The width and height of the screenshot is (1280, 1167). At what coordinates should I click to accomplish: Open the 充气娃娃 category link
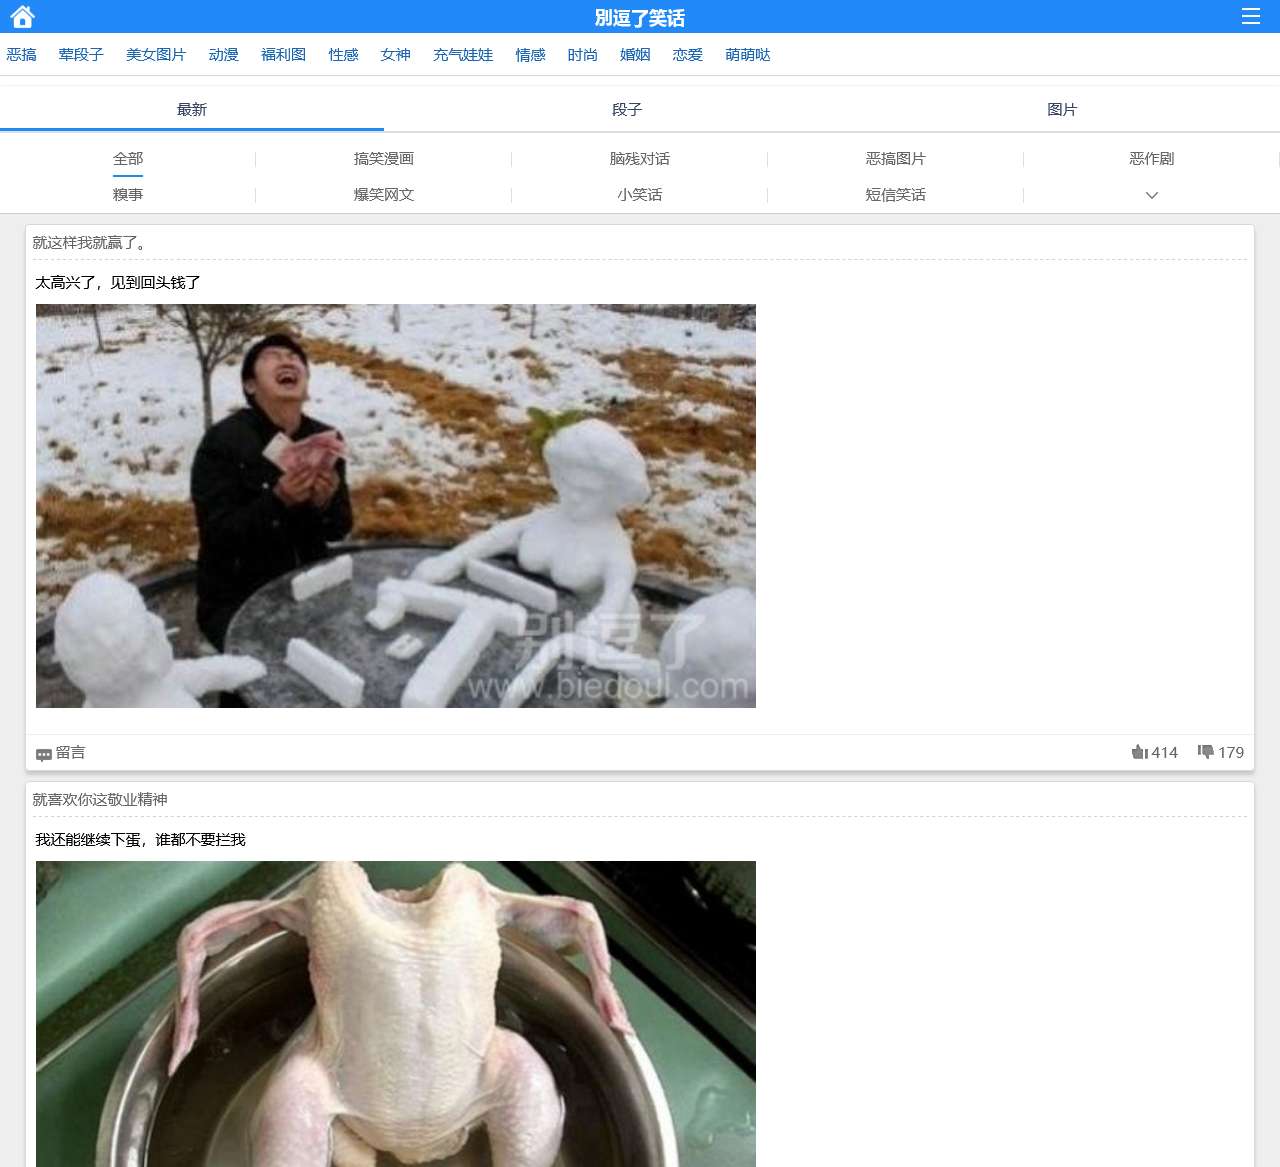click(463, 55)
